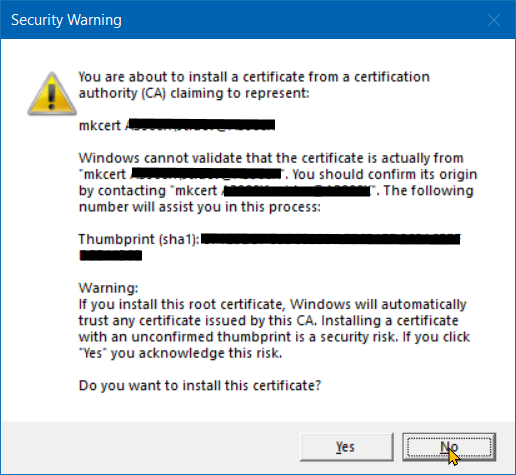Image resolution: width=516 pixels, height=475 pixels.
Task: Click the 'If you install this root certificate' line
Action: coord(272,304)
